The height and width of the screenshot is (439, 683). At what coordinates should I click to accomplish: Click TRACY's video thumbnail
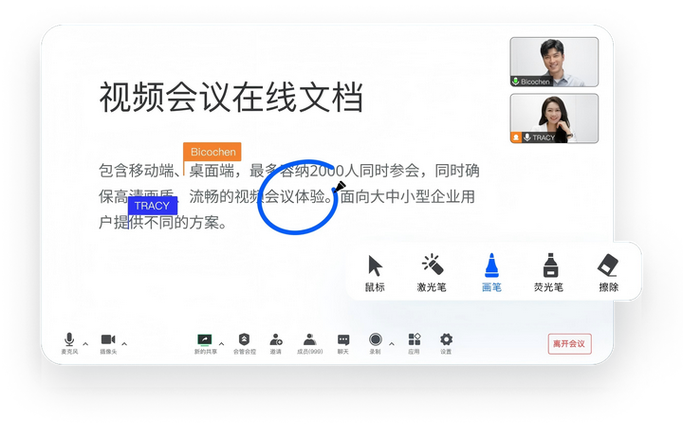click(554, 118)
